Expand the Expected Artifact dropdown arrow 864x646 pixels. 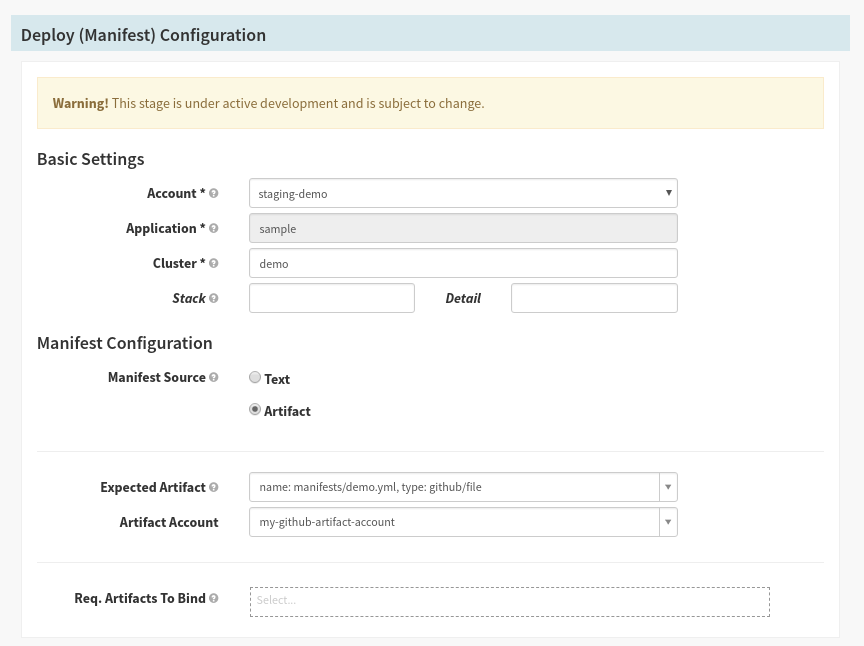tap(668, 488)
